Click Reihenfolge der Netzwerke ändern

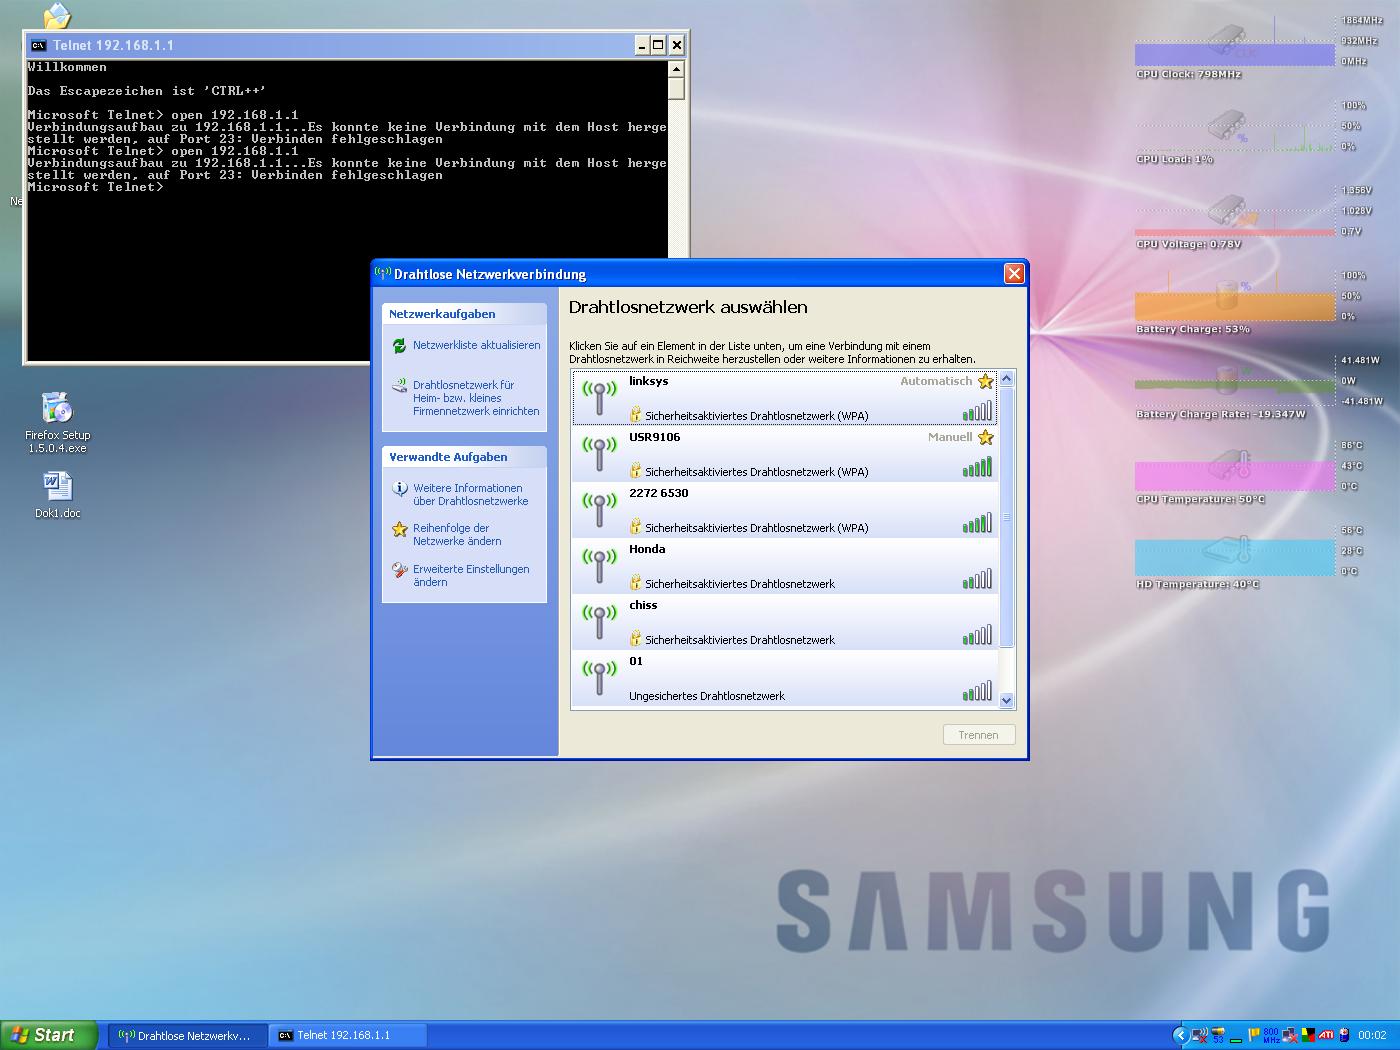coord(457,535)
